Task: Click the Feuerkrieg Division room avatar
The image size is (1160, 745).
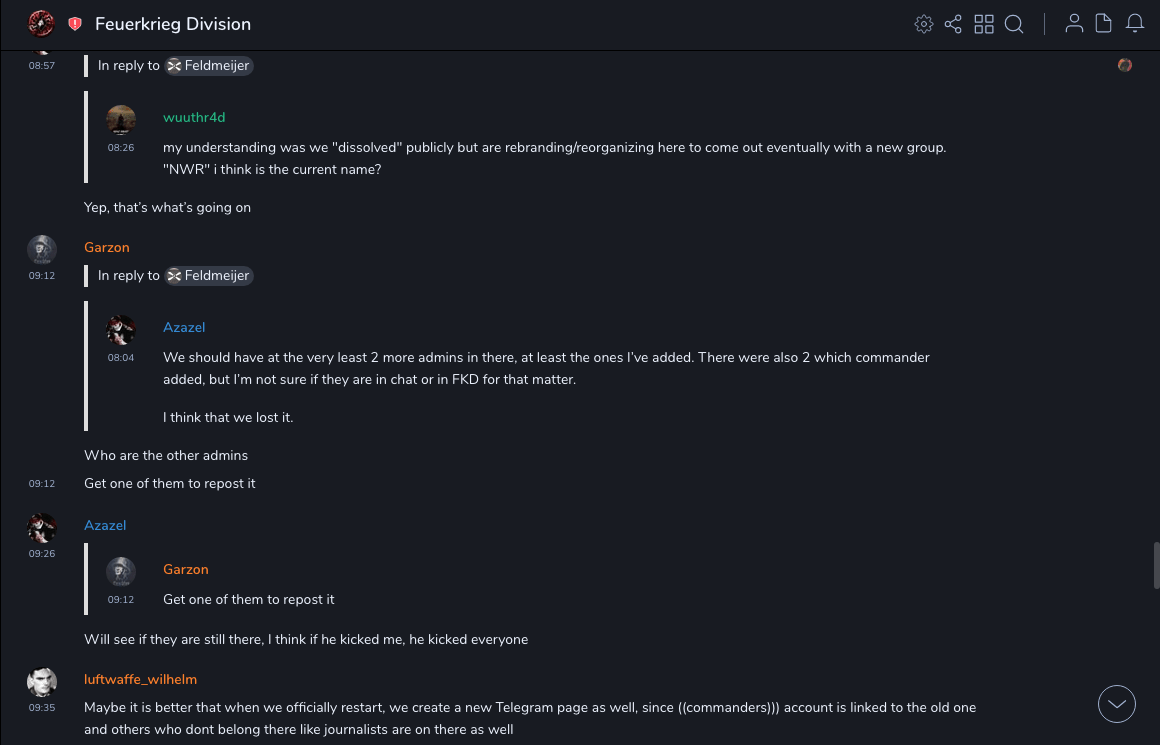Action: click(41, 24)
